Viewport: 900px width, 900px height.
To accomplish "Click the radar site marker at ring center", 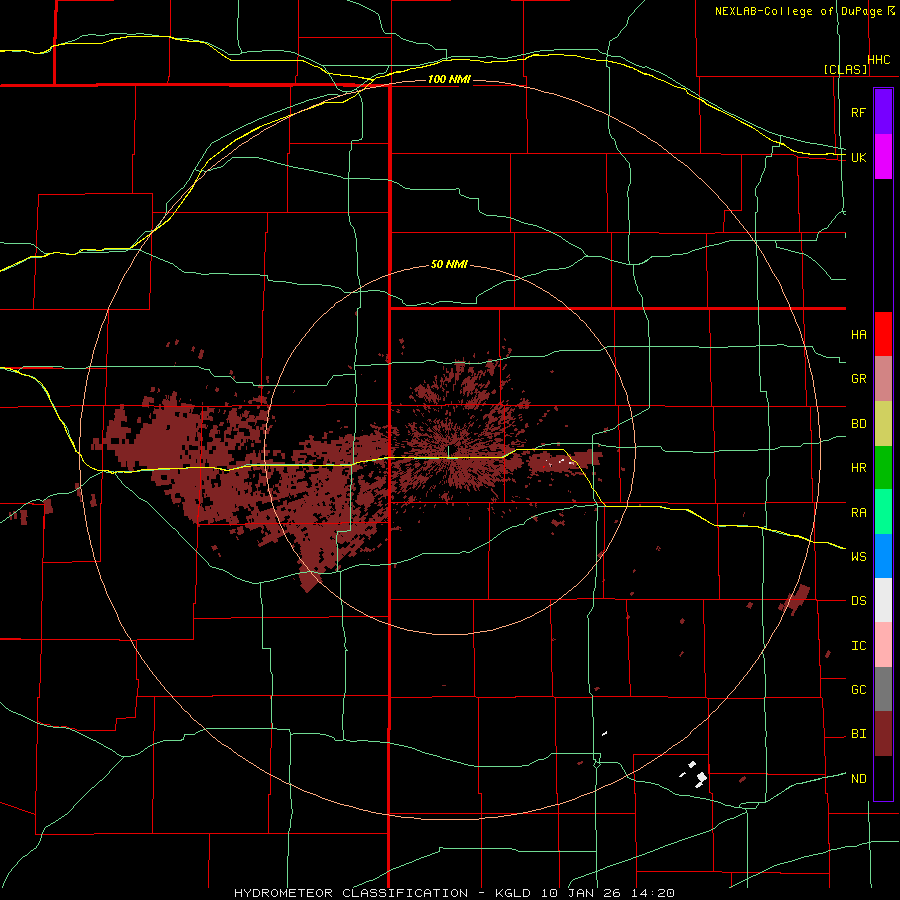I will tap(449, 451).
